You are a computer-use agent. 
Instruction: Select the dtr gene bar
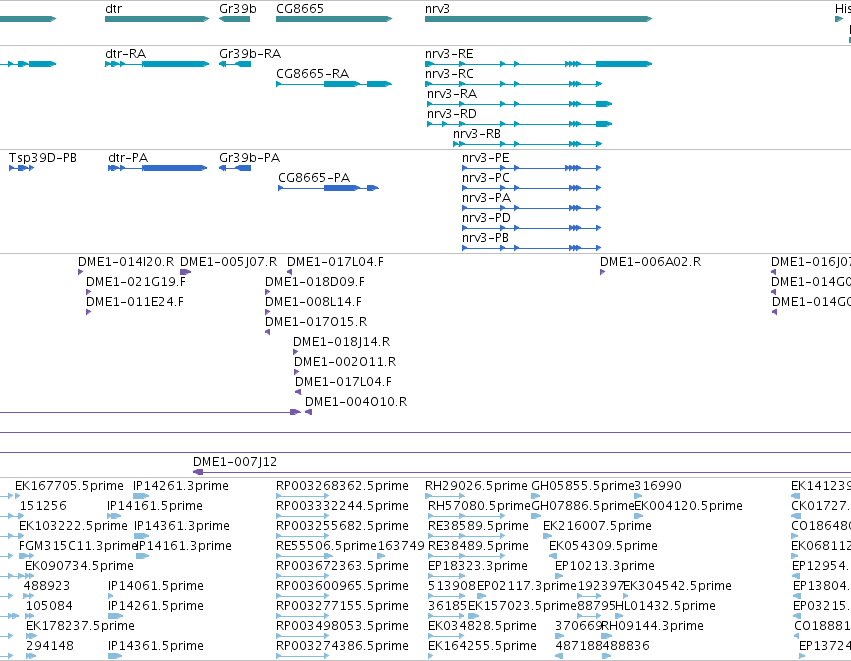157,19
